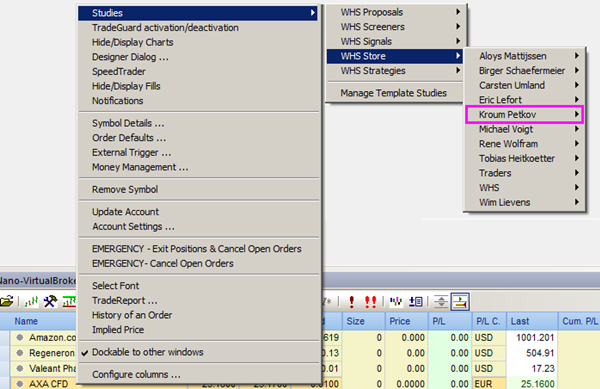Screen dimensions: 600x389
Task: Click the status dot beside Valeant row
Action: coord(20,368)
